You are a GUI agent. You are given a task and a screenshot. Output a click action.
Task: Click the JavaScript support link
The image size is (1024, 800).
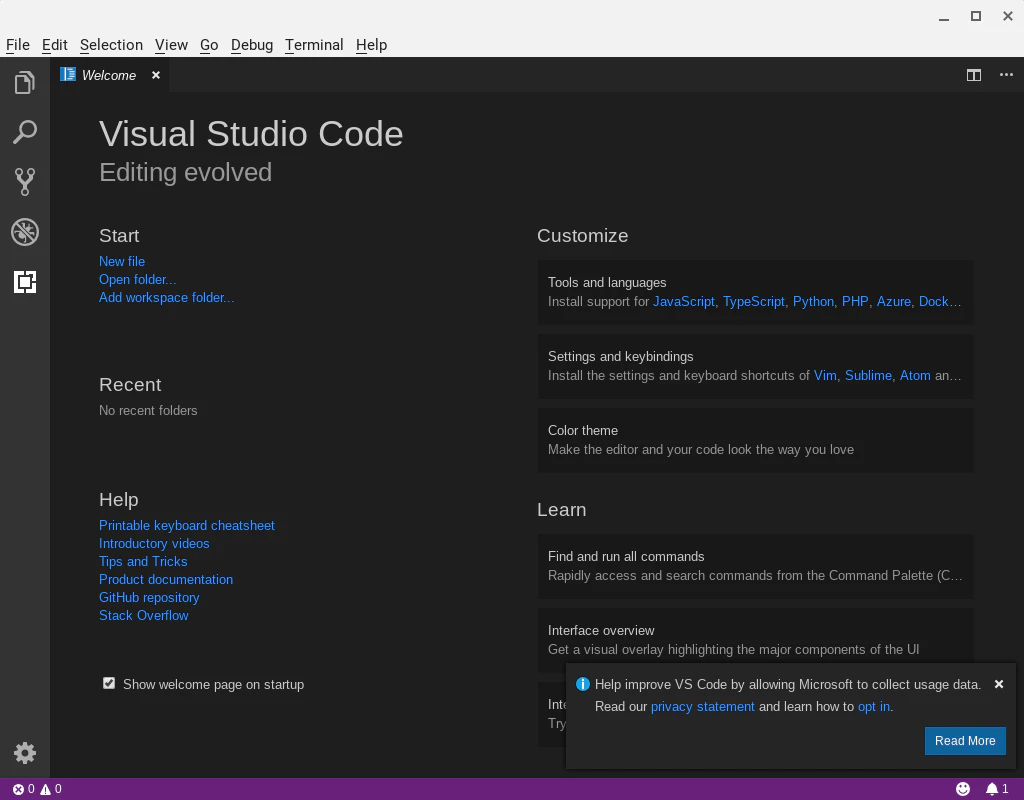[x=684, y=301]
